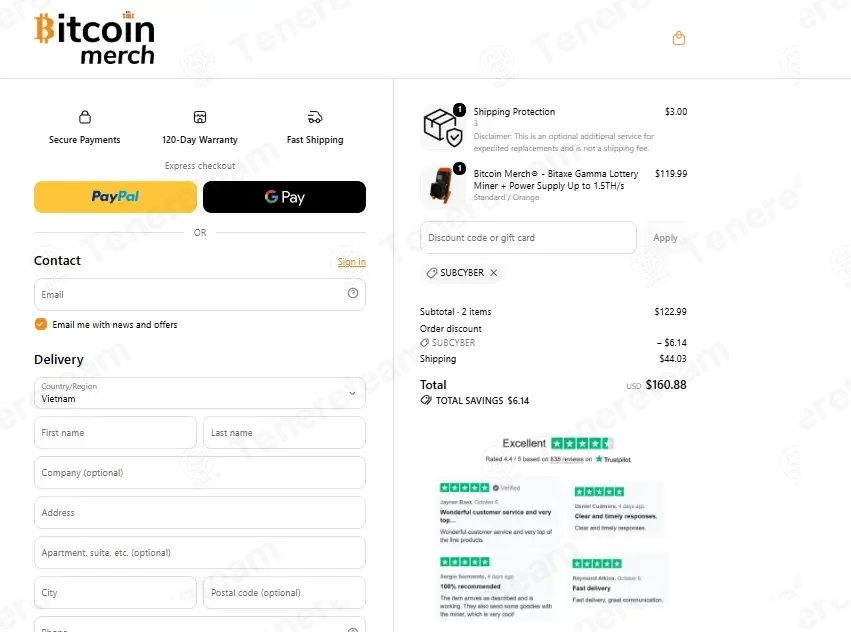Focus the Postal code optional field
851x632 pixels.
tap(284, 592)
